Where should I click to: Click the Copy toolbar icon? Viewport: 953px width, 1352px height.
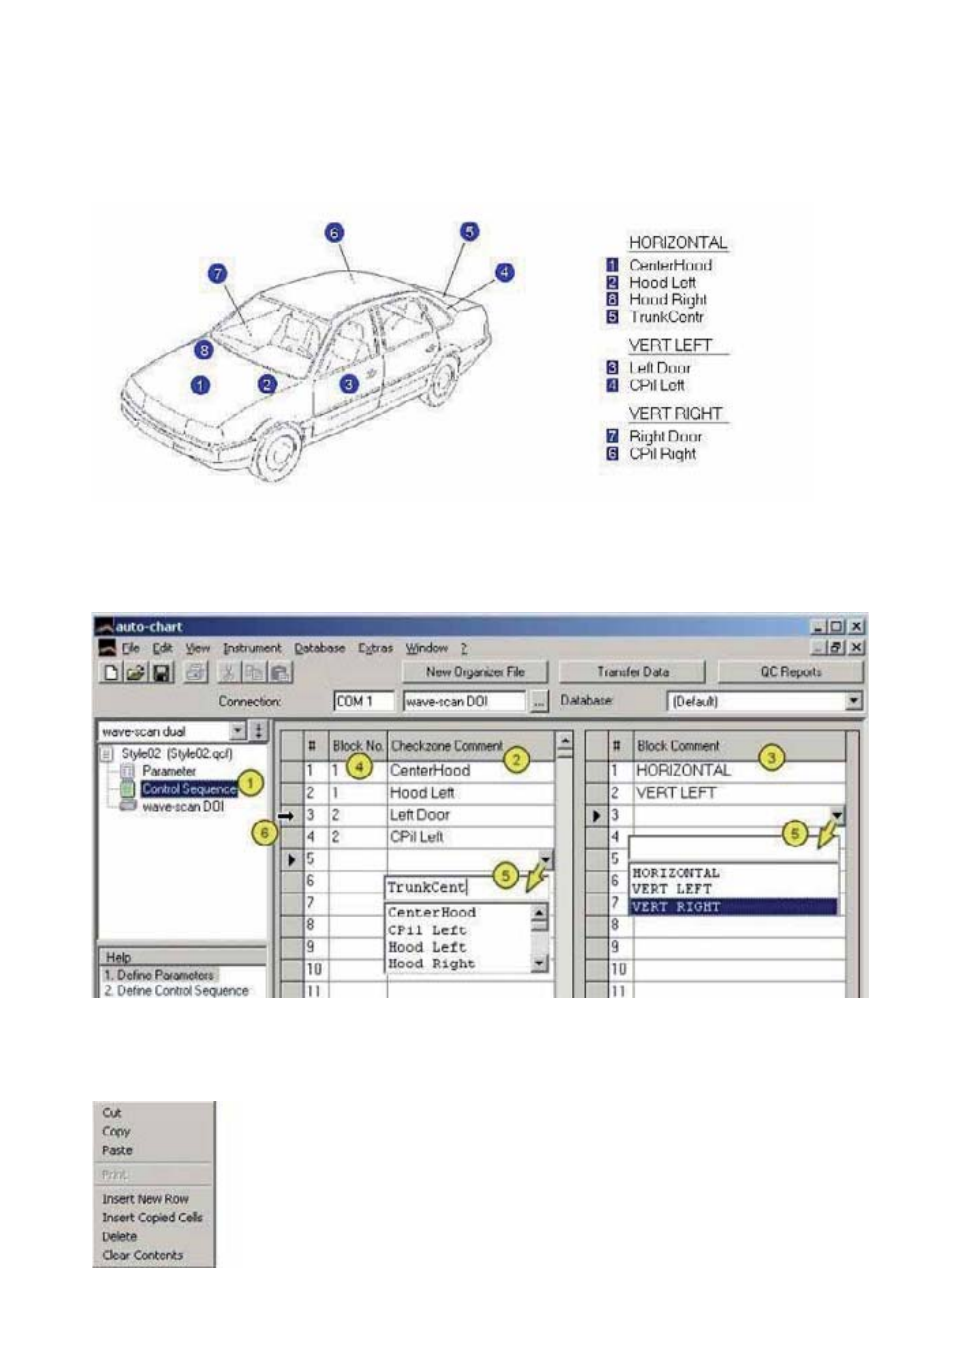pyautogui.click(x=254, y=673)
